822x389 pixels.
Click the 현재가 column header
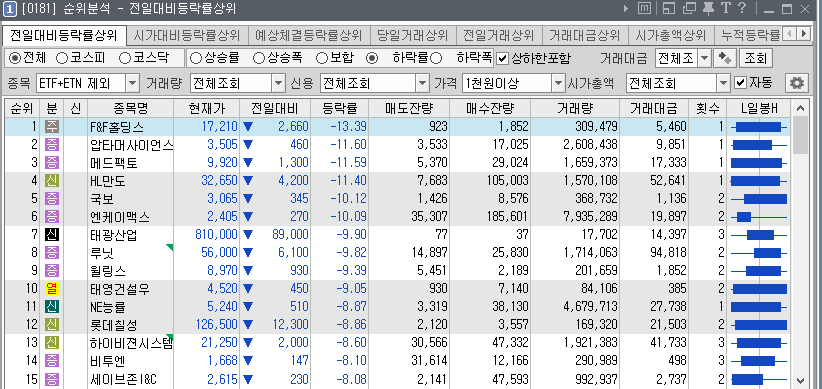[207, 109]
